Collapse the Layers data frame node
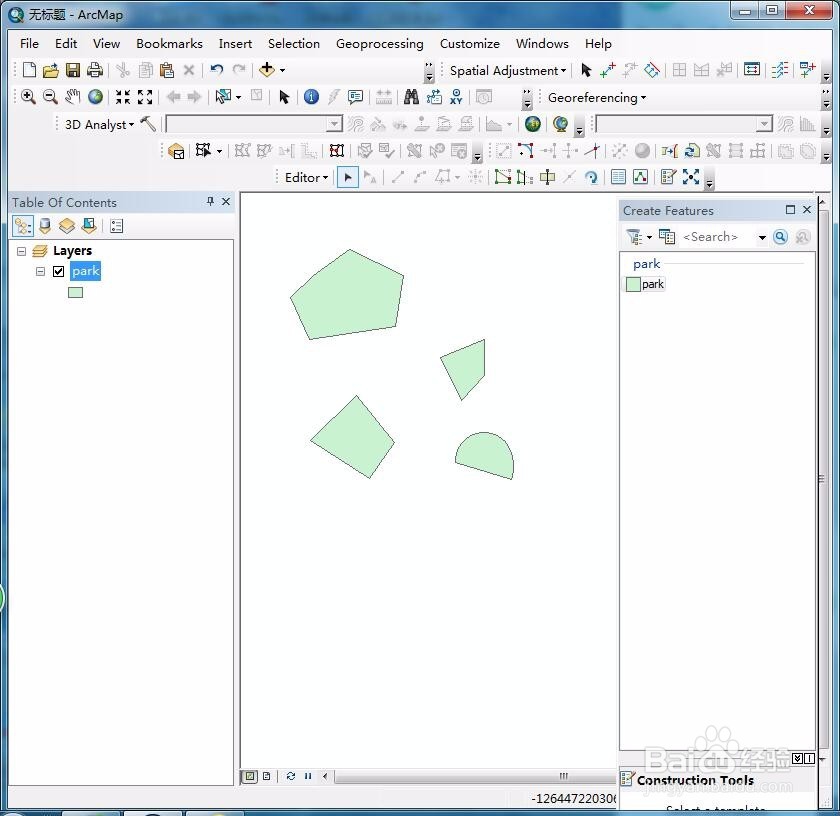Image resolution: width=840 pixels, height=816 pixels. 21,251
